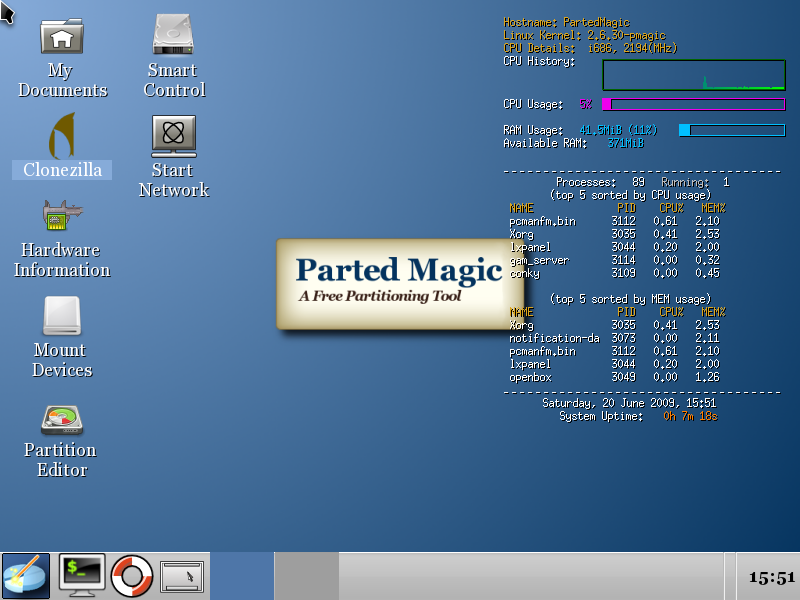Viewport: 800px width, 600px height.
Task: Click the show desktop panel icon
Action: tap(182, 577)
